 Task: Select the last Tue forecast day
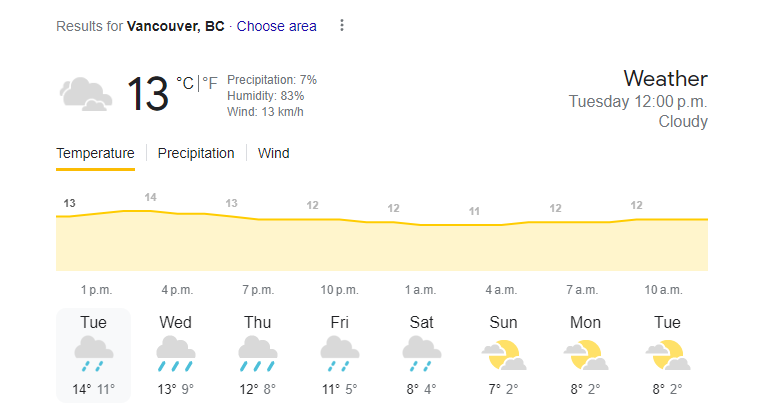click(x=668, y=355)
